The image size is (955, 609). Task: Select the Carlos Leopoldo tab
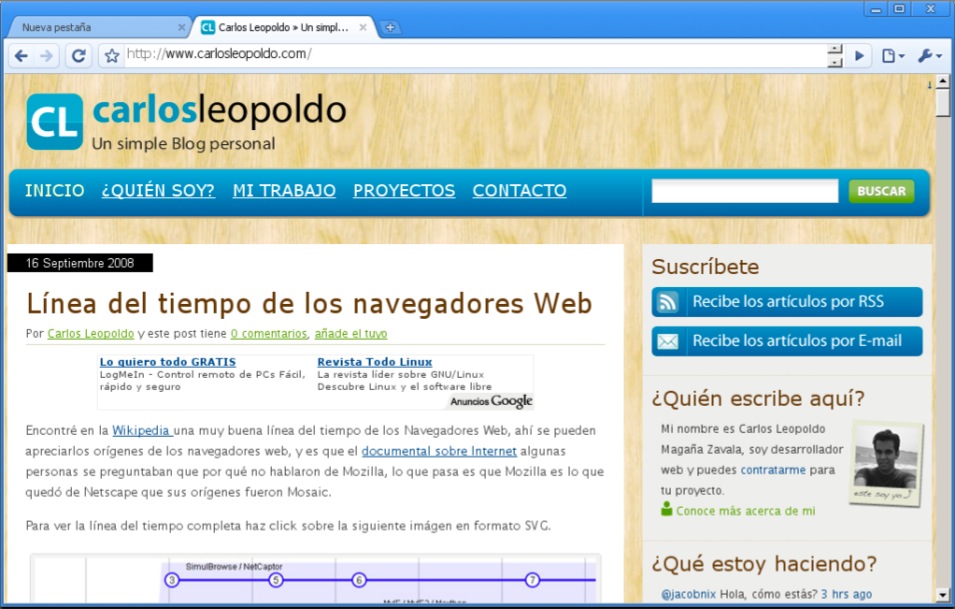click(283, 27)
